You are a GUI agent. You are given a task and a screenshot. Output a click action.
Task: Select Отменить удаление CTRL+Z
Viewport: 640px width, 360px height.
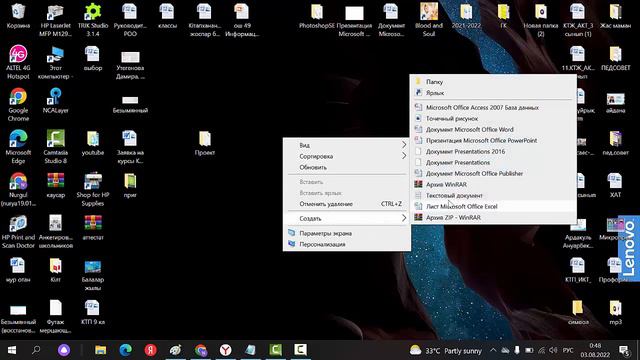click(347, 204)
